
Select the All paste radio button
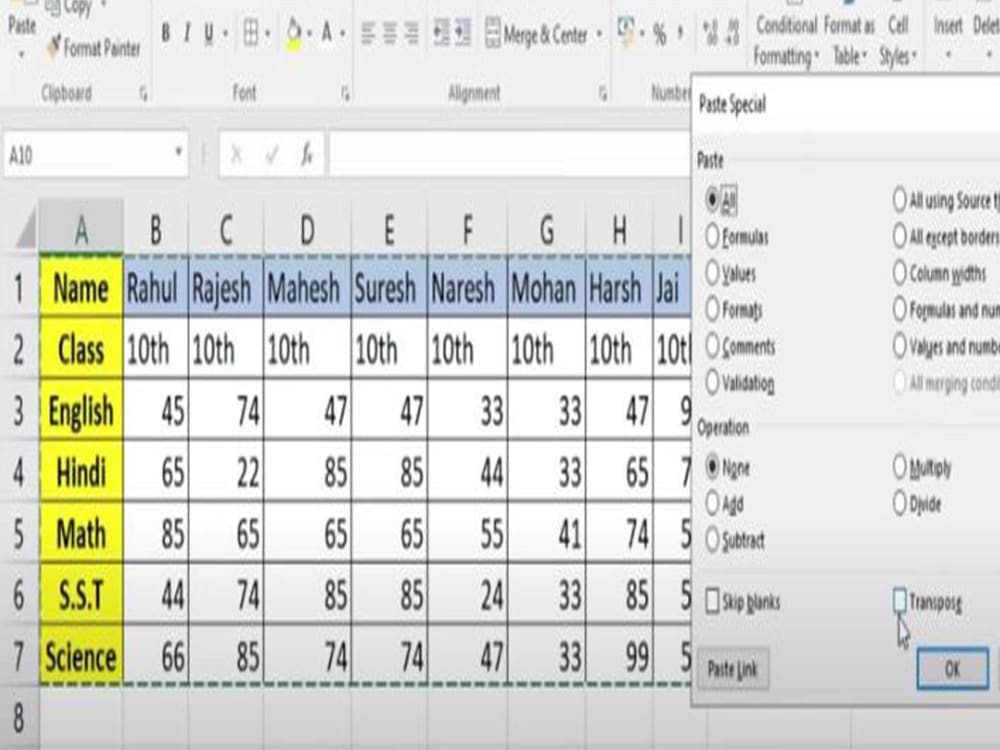(x=712, y=200)
